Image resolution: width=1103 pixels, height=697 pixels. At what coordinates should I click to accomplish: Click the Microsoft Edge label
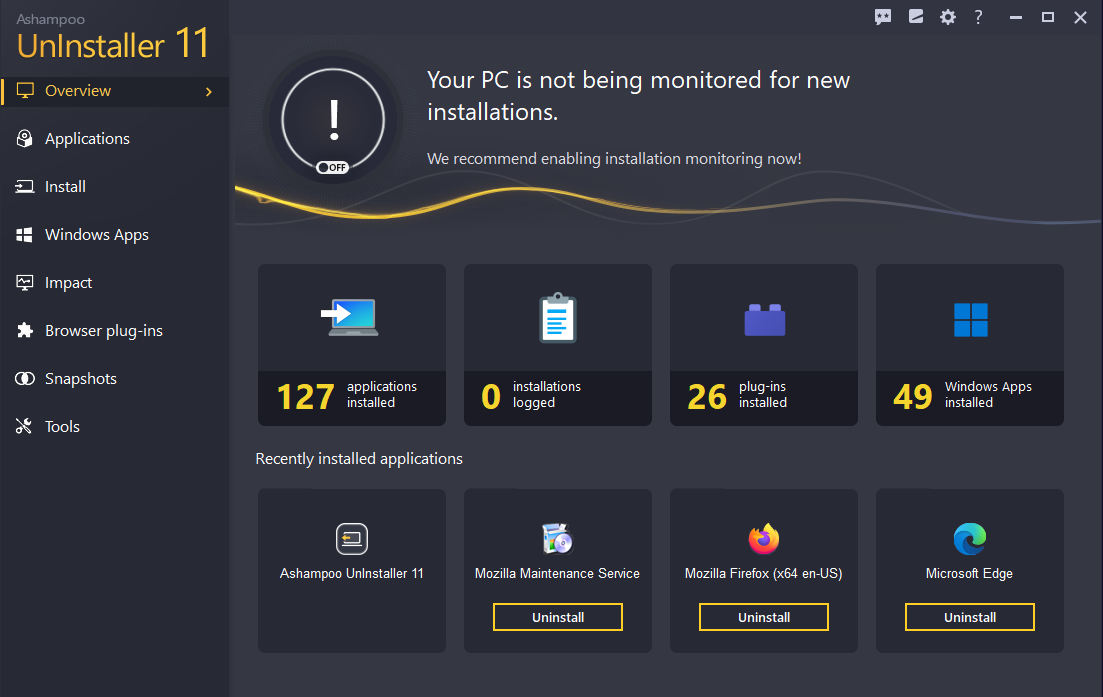[x=969, y=573]
